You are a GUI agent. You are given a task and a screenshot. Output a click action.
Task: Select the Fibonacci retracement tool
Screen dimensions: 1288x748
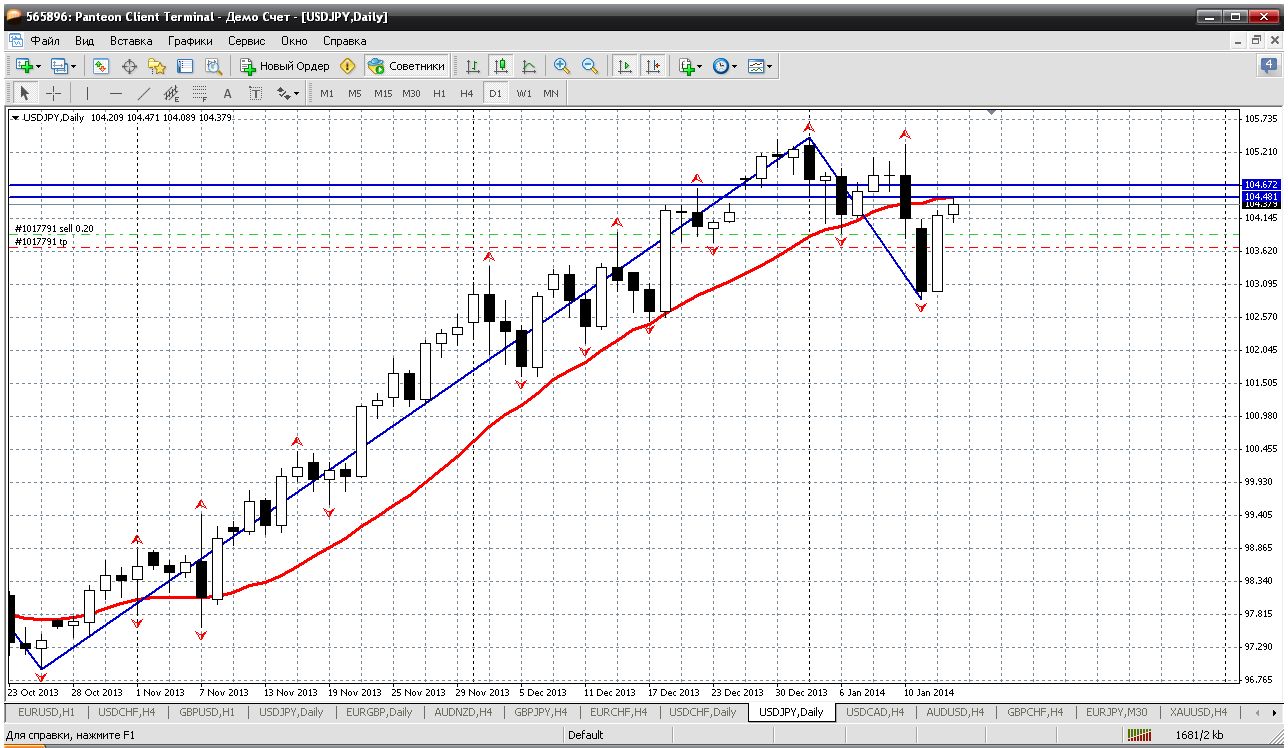click(199, 93)
